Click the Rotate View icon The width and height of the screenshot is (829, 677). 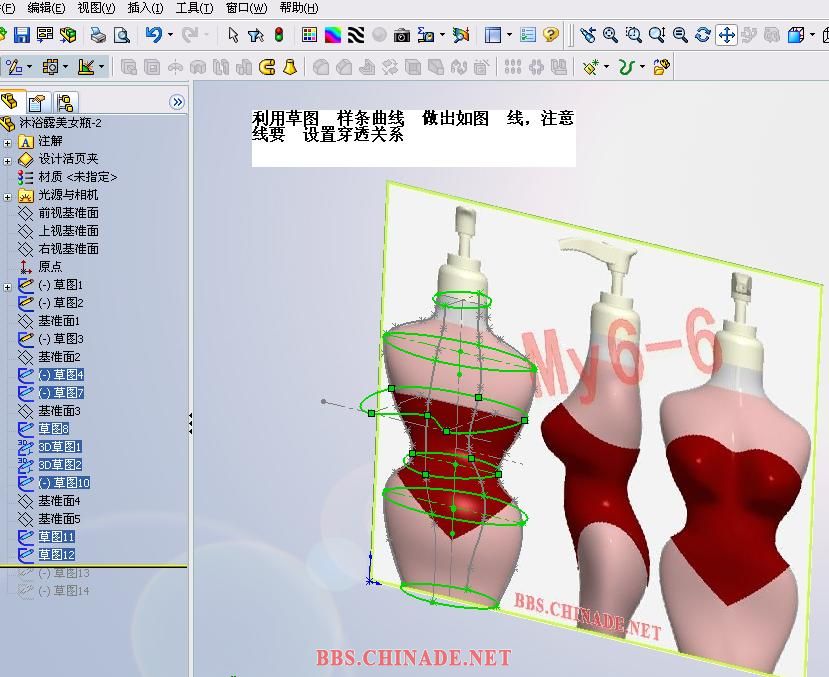click(x=703, y=35)
